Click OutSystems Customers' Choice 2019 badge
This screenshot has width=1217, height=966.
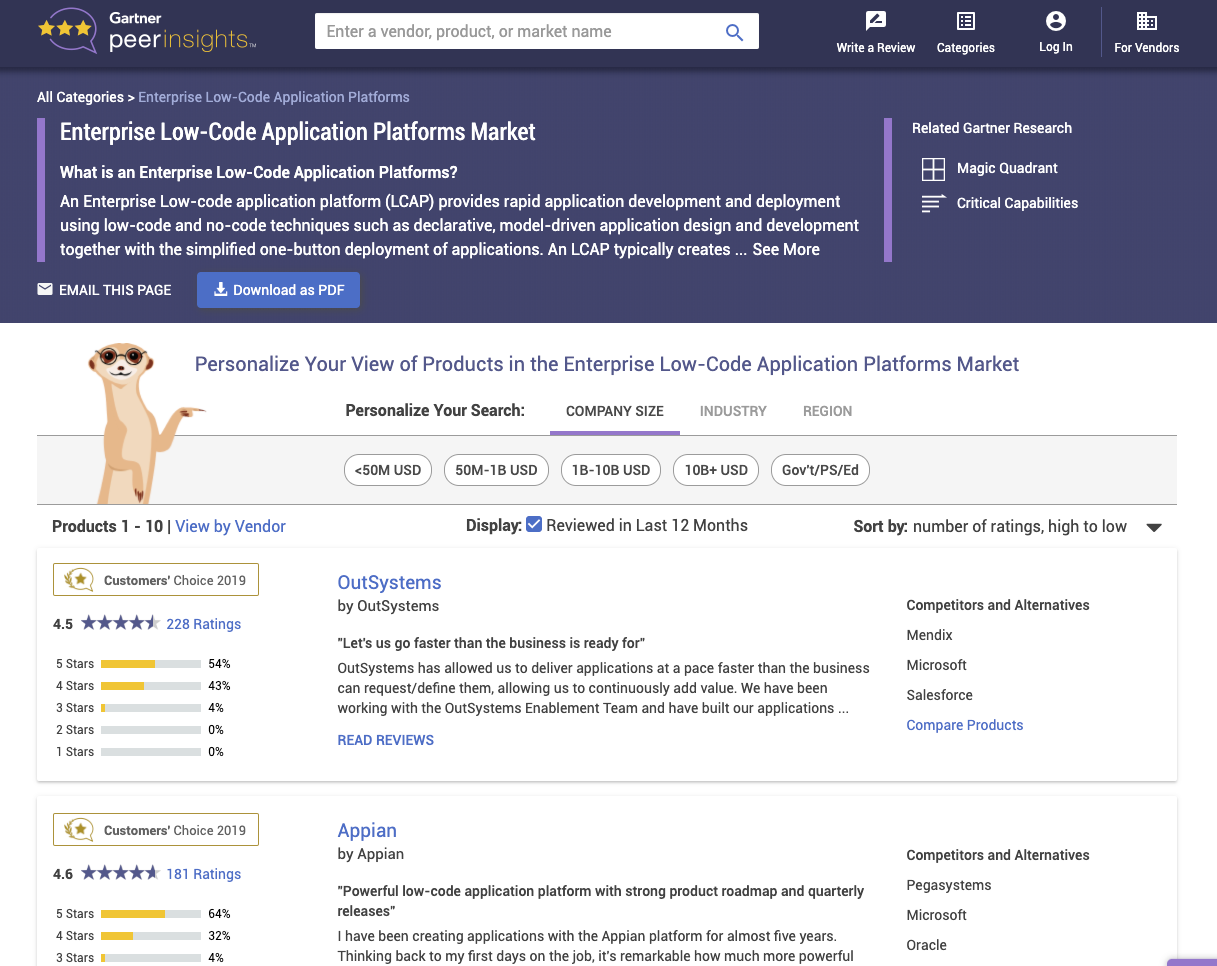click(156, 580)
